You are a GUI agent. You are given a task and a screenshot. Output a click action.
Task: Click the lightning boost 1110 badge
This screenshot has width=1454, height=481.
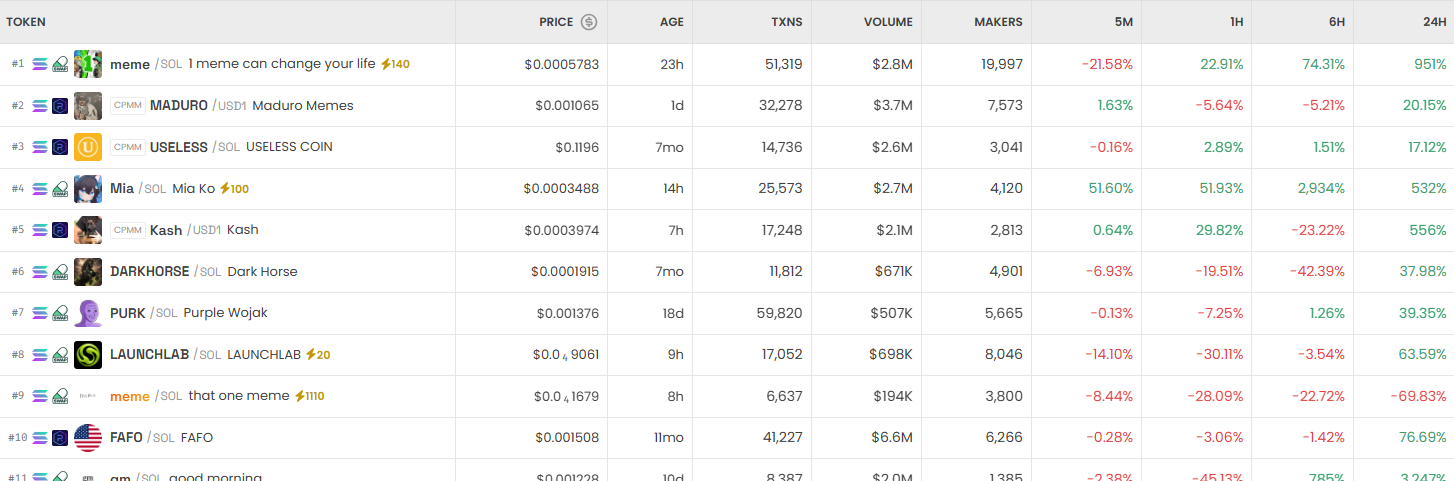pyautogui.click(x=309, y=396)
